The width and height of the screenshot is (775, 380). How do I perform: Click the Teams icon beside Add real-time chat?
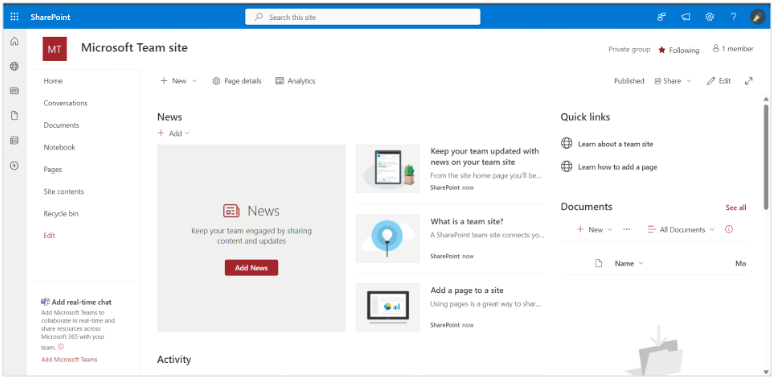[x=45, y=302]
